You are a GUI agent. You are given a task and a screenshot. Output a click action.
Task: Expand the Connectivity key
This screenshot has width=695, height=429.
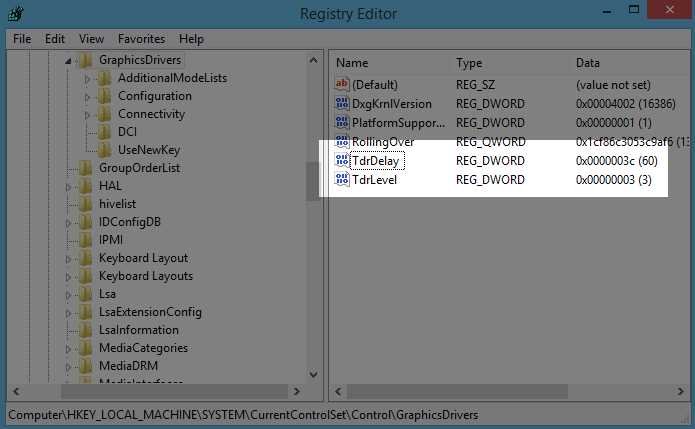pyautogui.click(x=87, y=115)
